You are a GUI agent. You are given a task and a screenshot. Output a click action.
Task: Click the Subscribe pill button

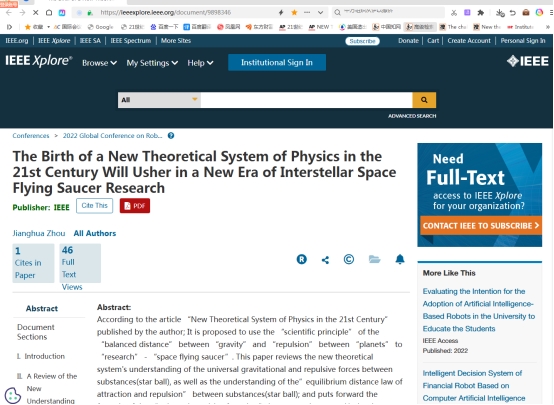pyautogui.click(x=362, y=41)
